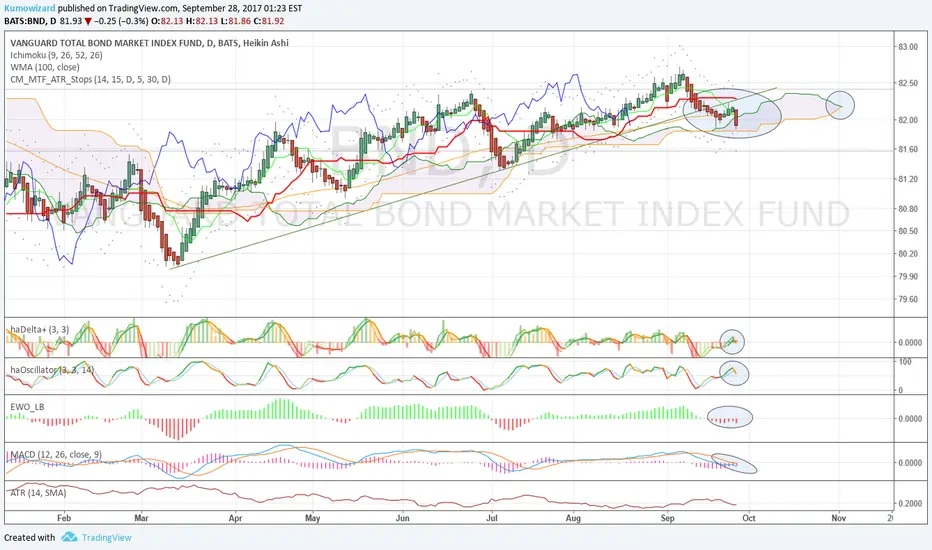Screen dimensions: 932x550
Task: Click the Vanguard Total Bond Market chart title
Action: pyautogui.click(x=149, y=43)
